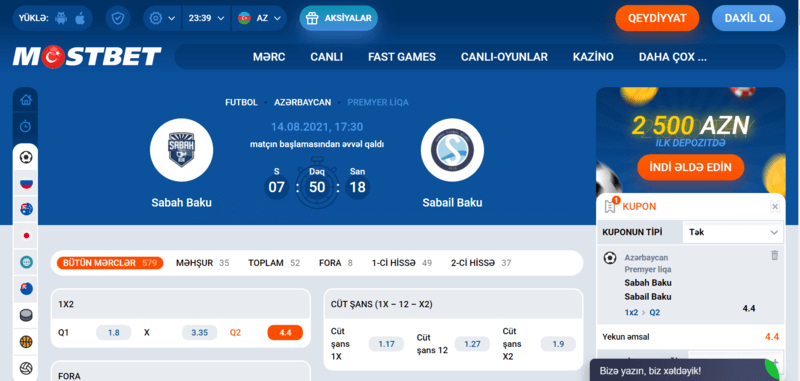Image resolution: width=800 pixels, height=381 pixels.
Task: Select the Russia flag in sidebar
Action: click(26, 184)
